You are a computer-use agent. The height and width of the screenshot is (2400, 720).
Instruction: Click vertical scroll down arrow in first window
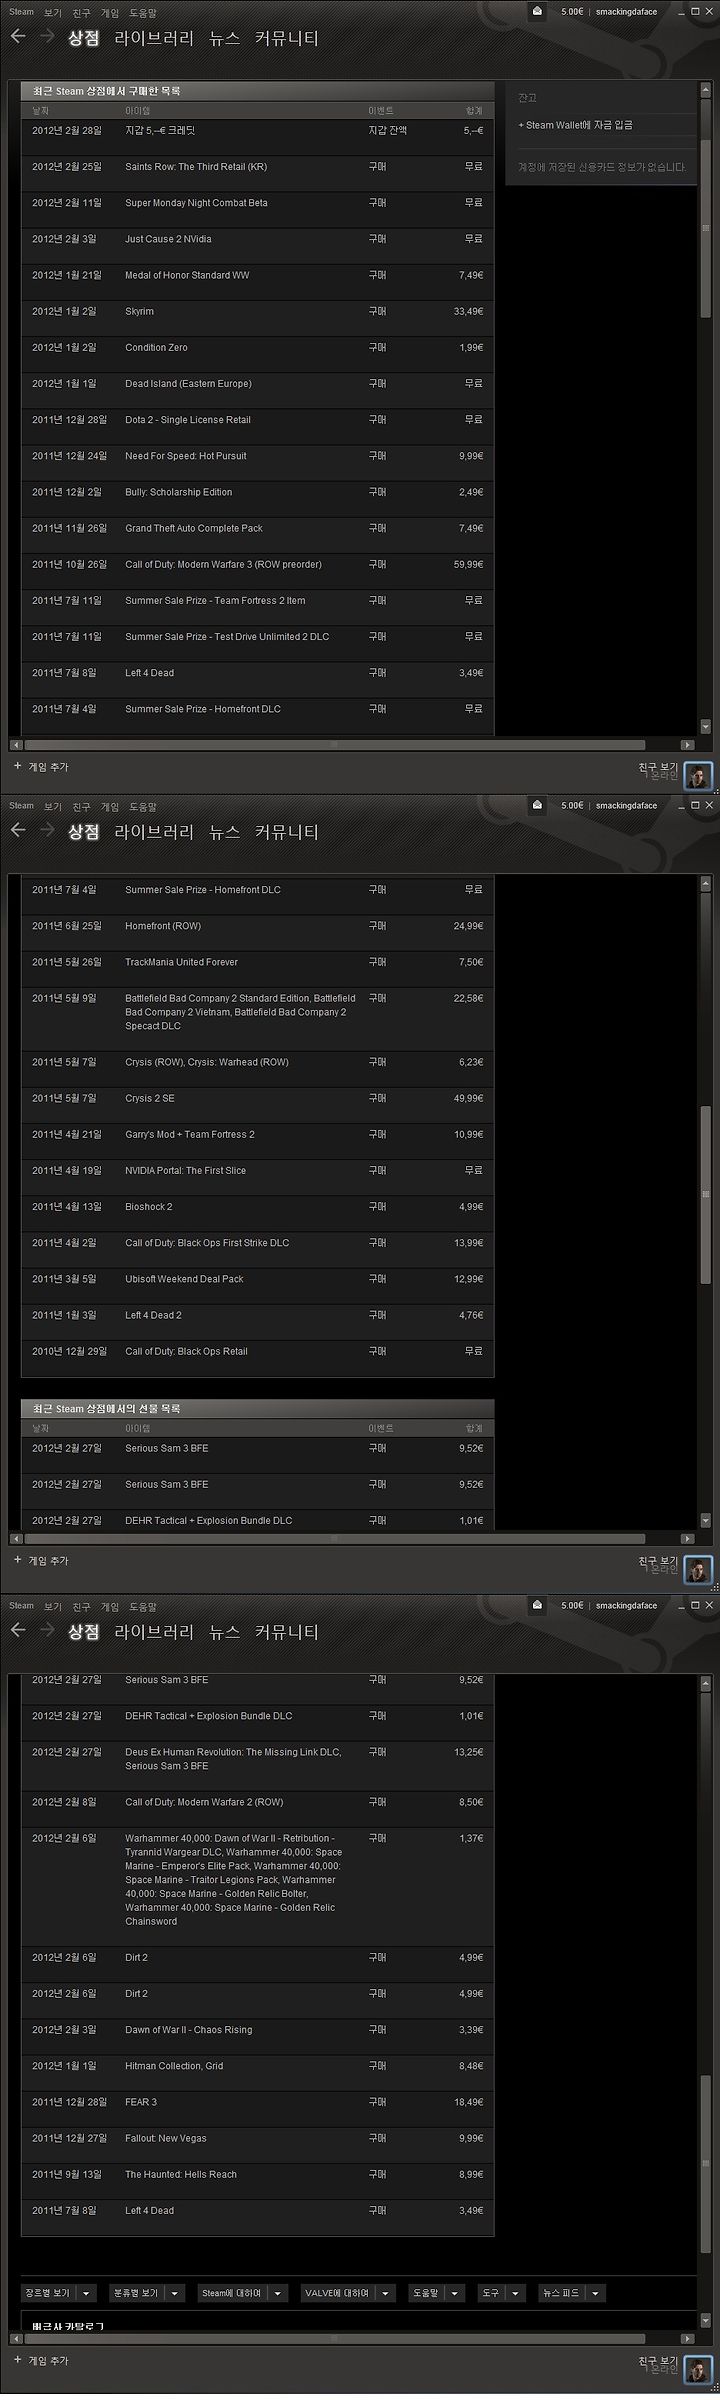tap(705, 727)
